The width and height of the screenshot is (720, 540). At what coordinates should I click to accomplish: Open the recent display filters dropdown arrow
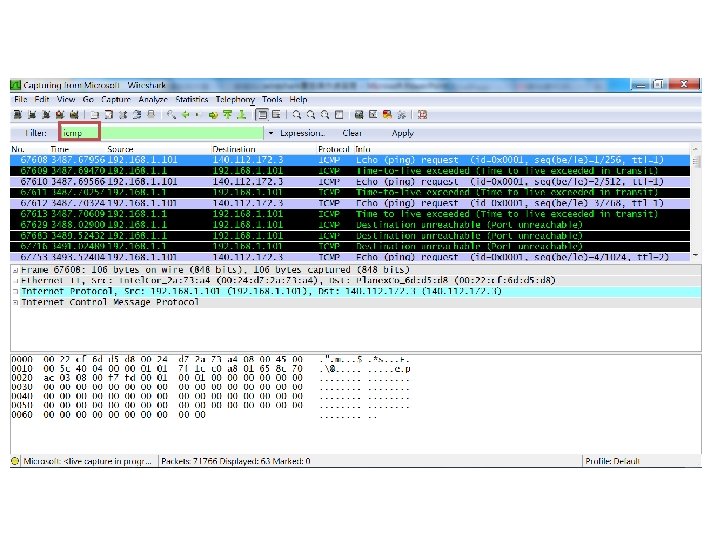271,133
